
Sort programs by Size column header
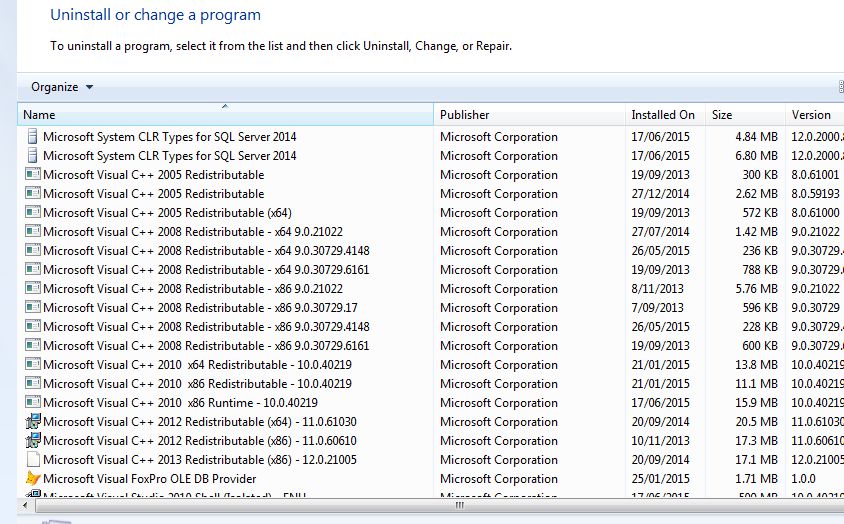click(x=745, y=114)
